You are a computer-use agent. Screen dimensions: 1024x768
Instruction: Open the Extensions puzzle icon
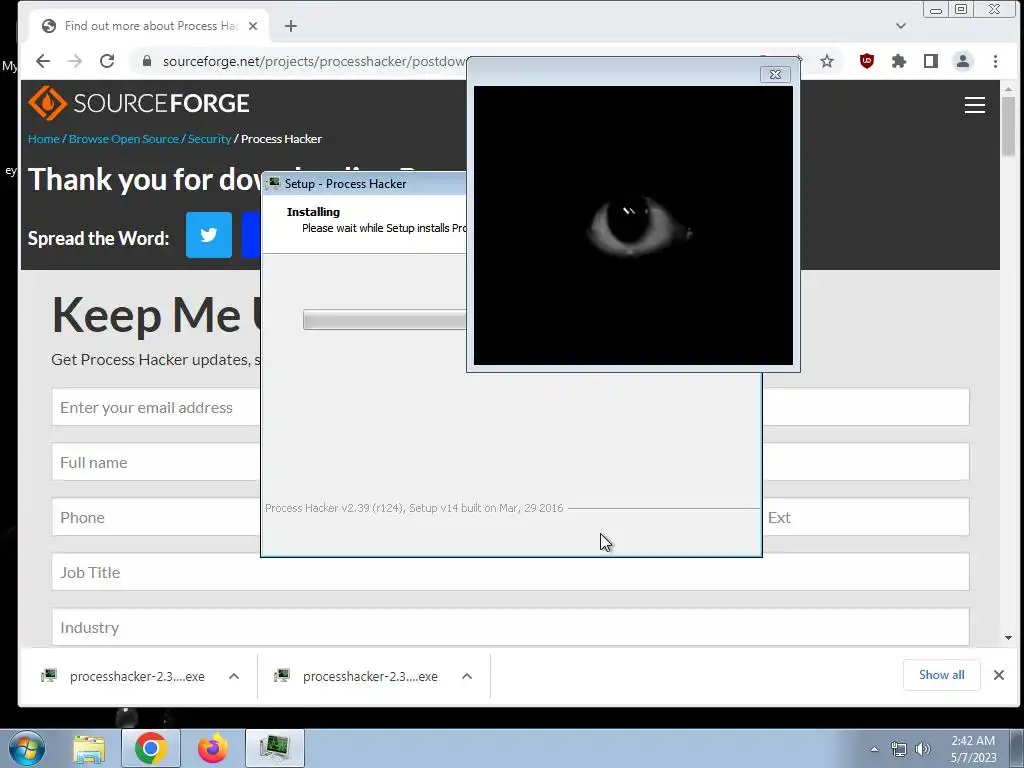[x=899, y=61]
